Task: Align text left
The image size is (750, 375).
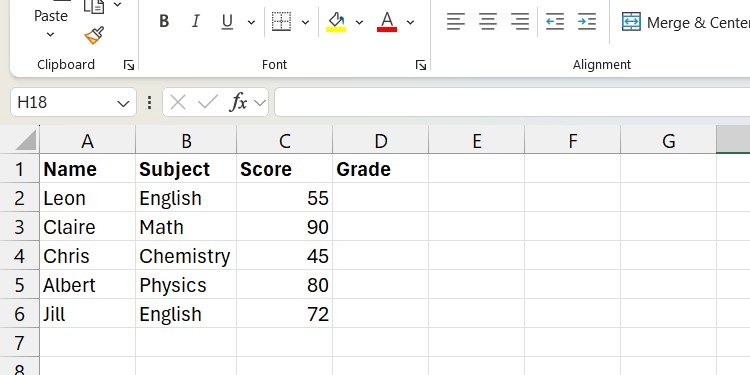Action: point(456,22)
